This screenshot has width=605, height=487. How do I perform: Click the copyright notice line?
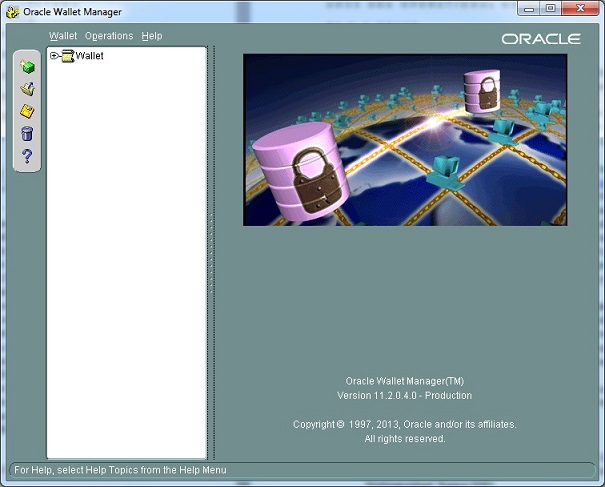click(404, 424)
